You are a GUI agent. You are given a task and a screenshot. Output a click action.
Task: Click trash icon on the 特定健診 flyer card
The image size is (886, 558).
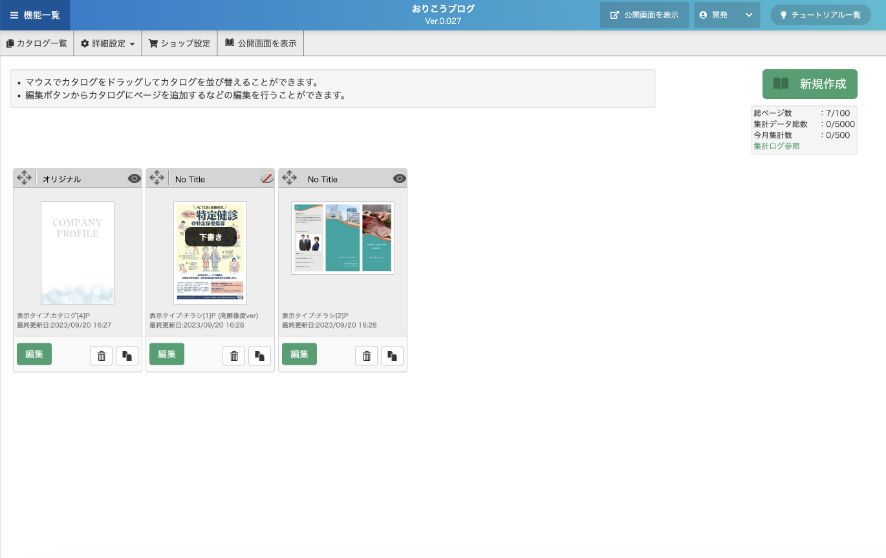tap(233, 356)
